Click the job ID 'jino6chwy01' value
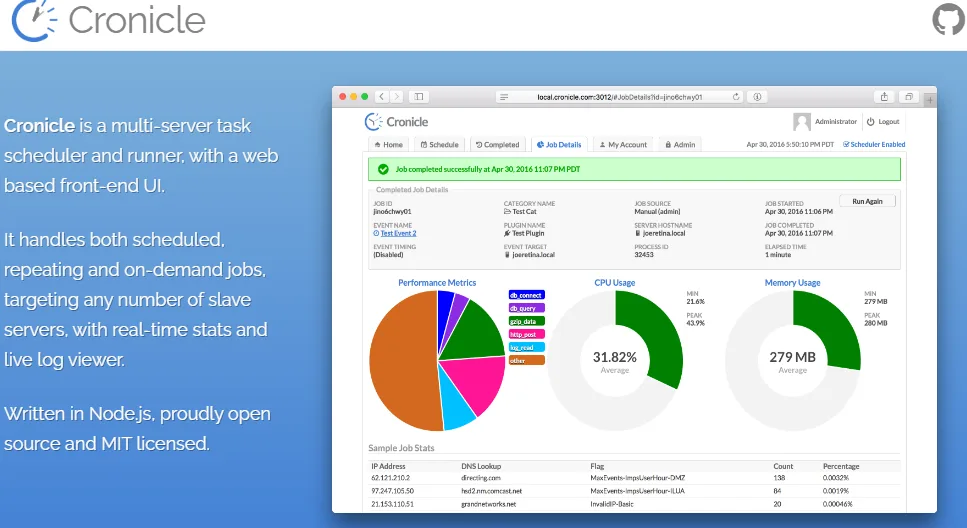 (392, 212)
